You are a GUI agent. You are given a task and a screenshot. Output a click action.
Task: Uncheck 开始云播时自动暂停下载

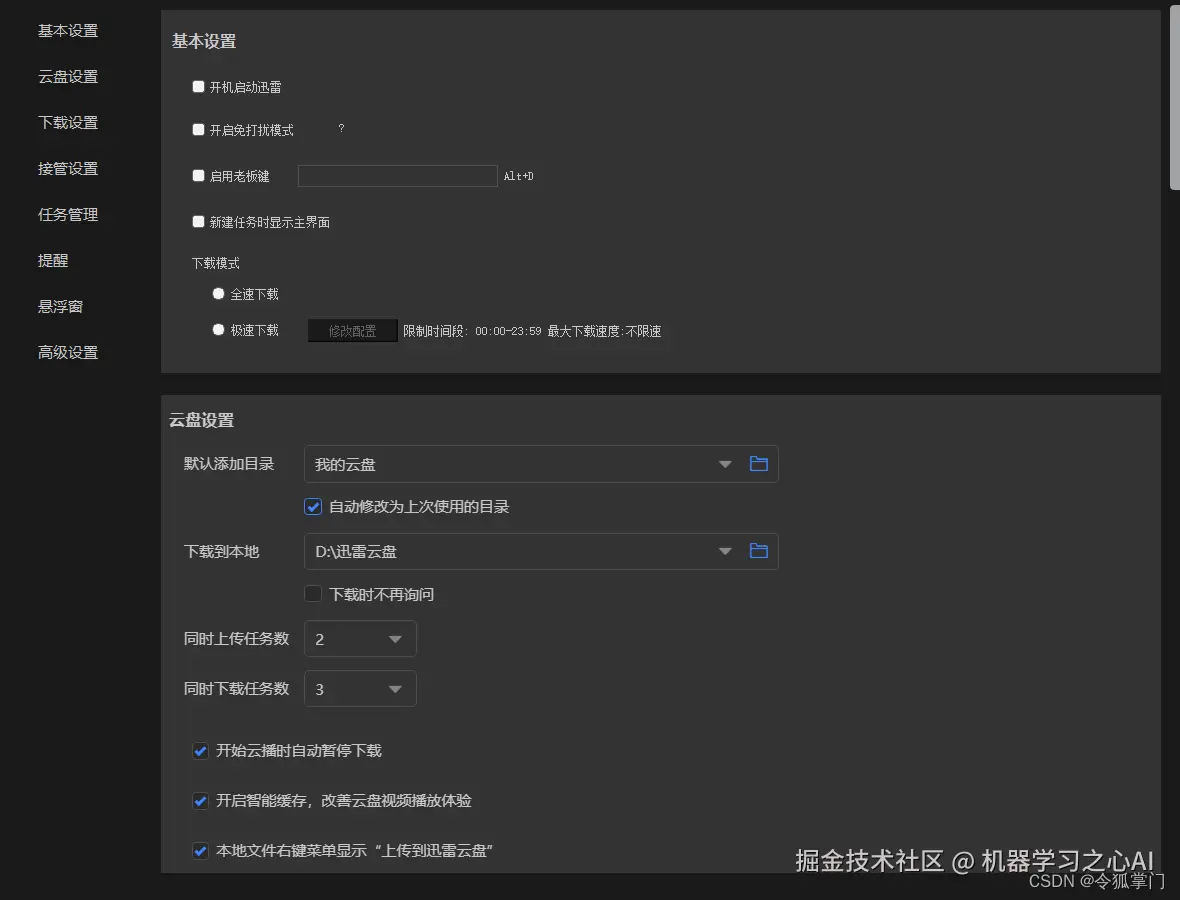(200, 750)
